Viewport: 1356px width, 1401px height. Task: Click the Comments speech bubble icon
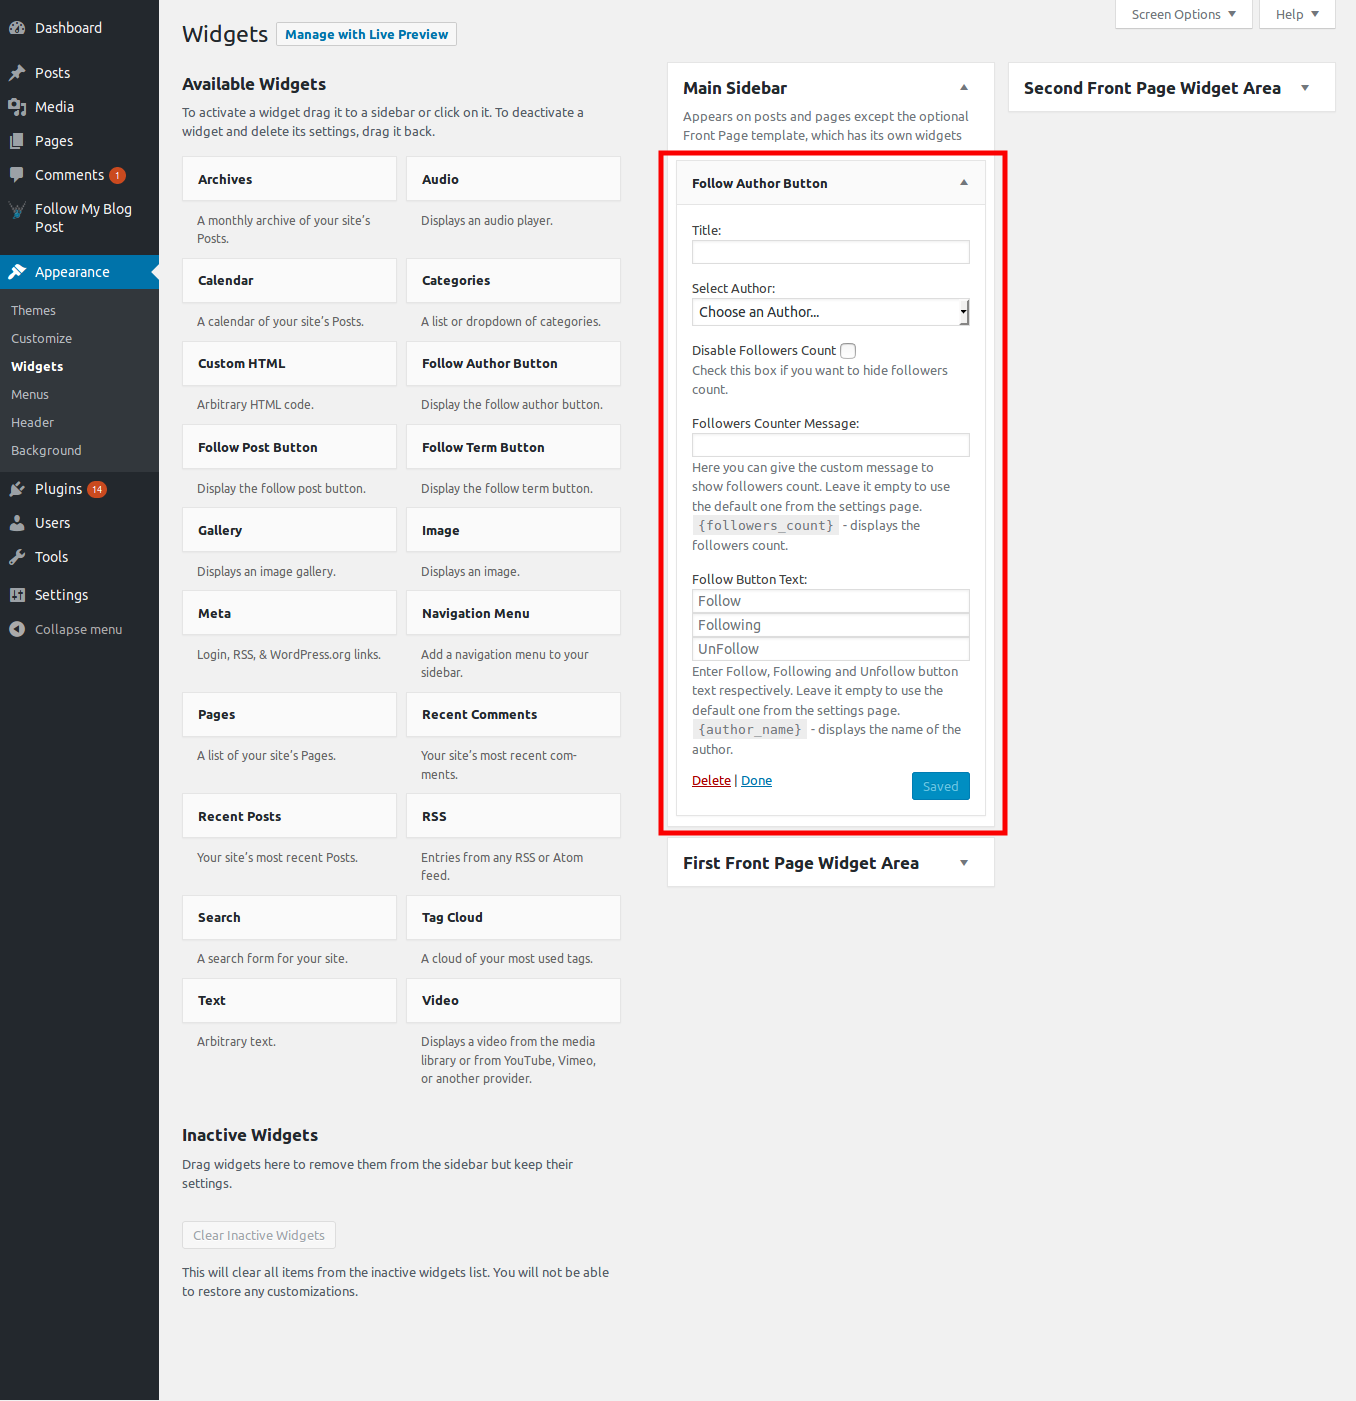tap(17, 175)
